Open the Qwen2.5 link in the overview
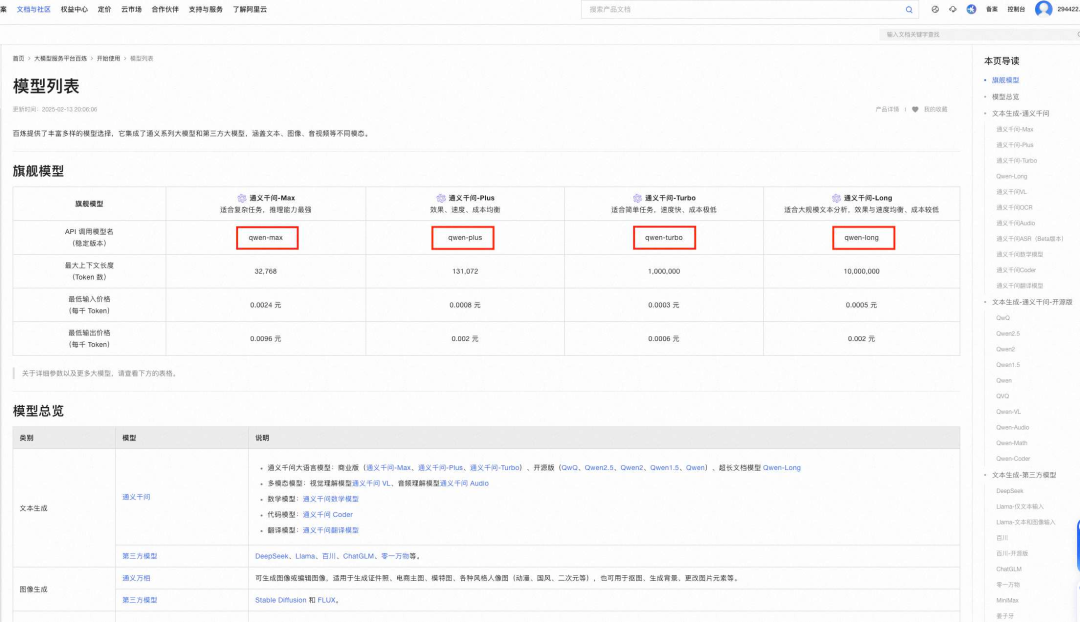The width and height of the screenshot is (1080, 622). tap(599, 468)
